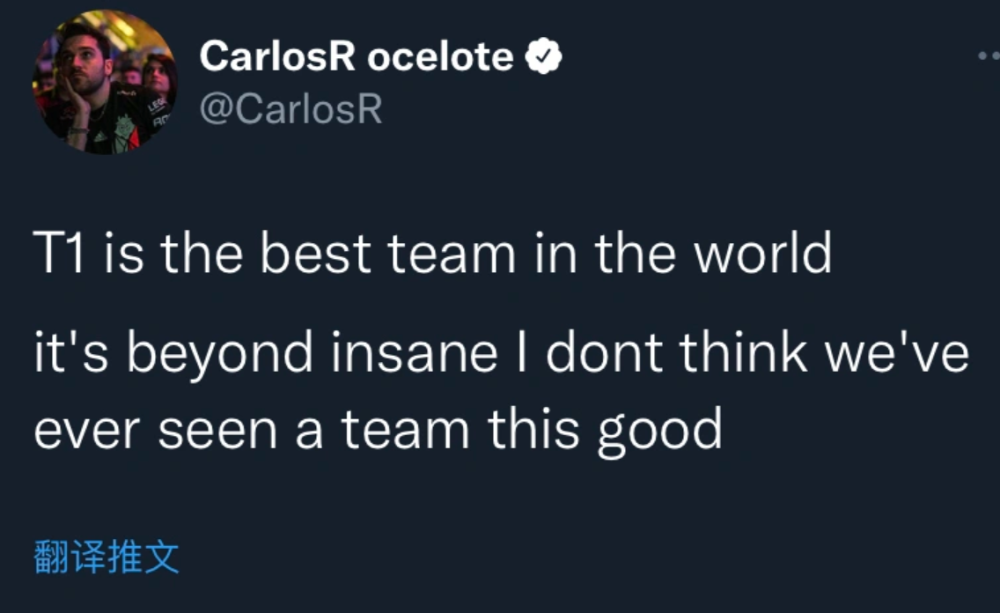Viewport: 1000px width, 613px height.
Task: Click the word "T1" in the tweet
Action: coord(59,256)
